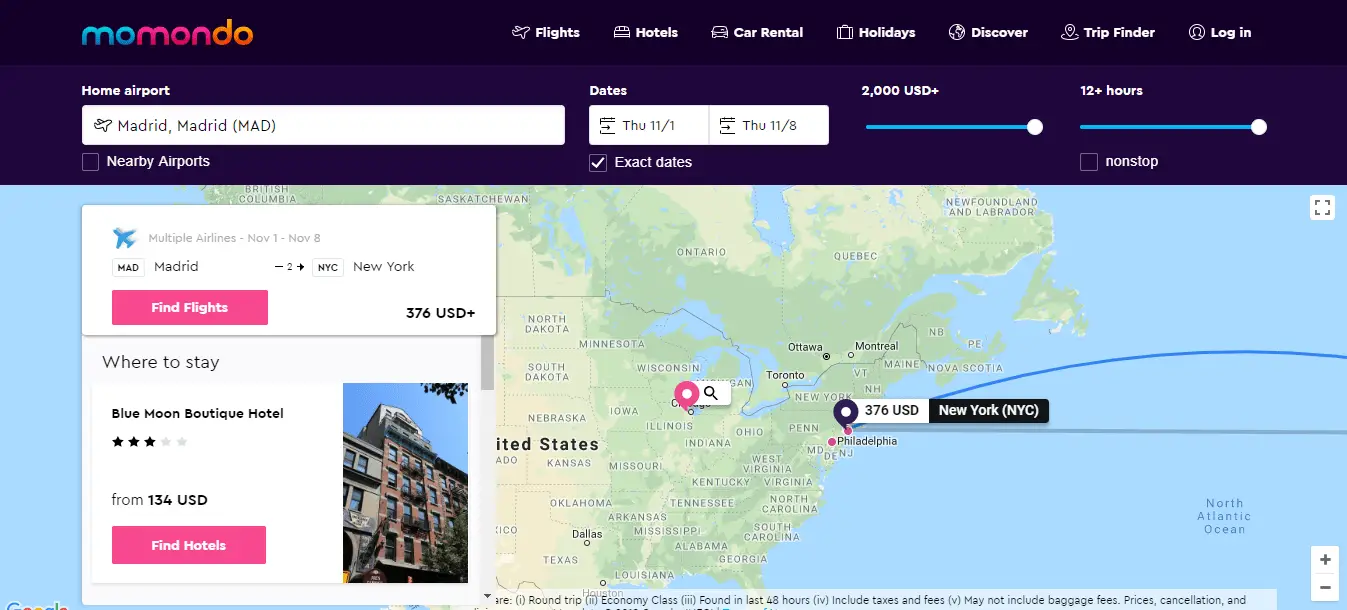Click the New York (NYC) map label

[989, 410]
